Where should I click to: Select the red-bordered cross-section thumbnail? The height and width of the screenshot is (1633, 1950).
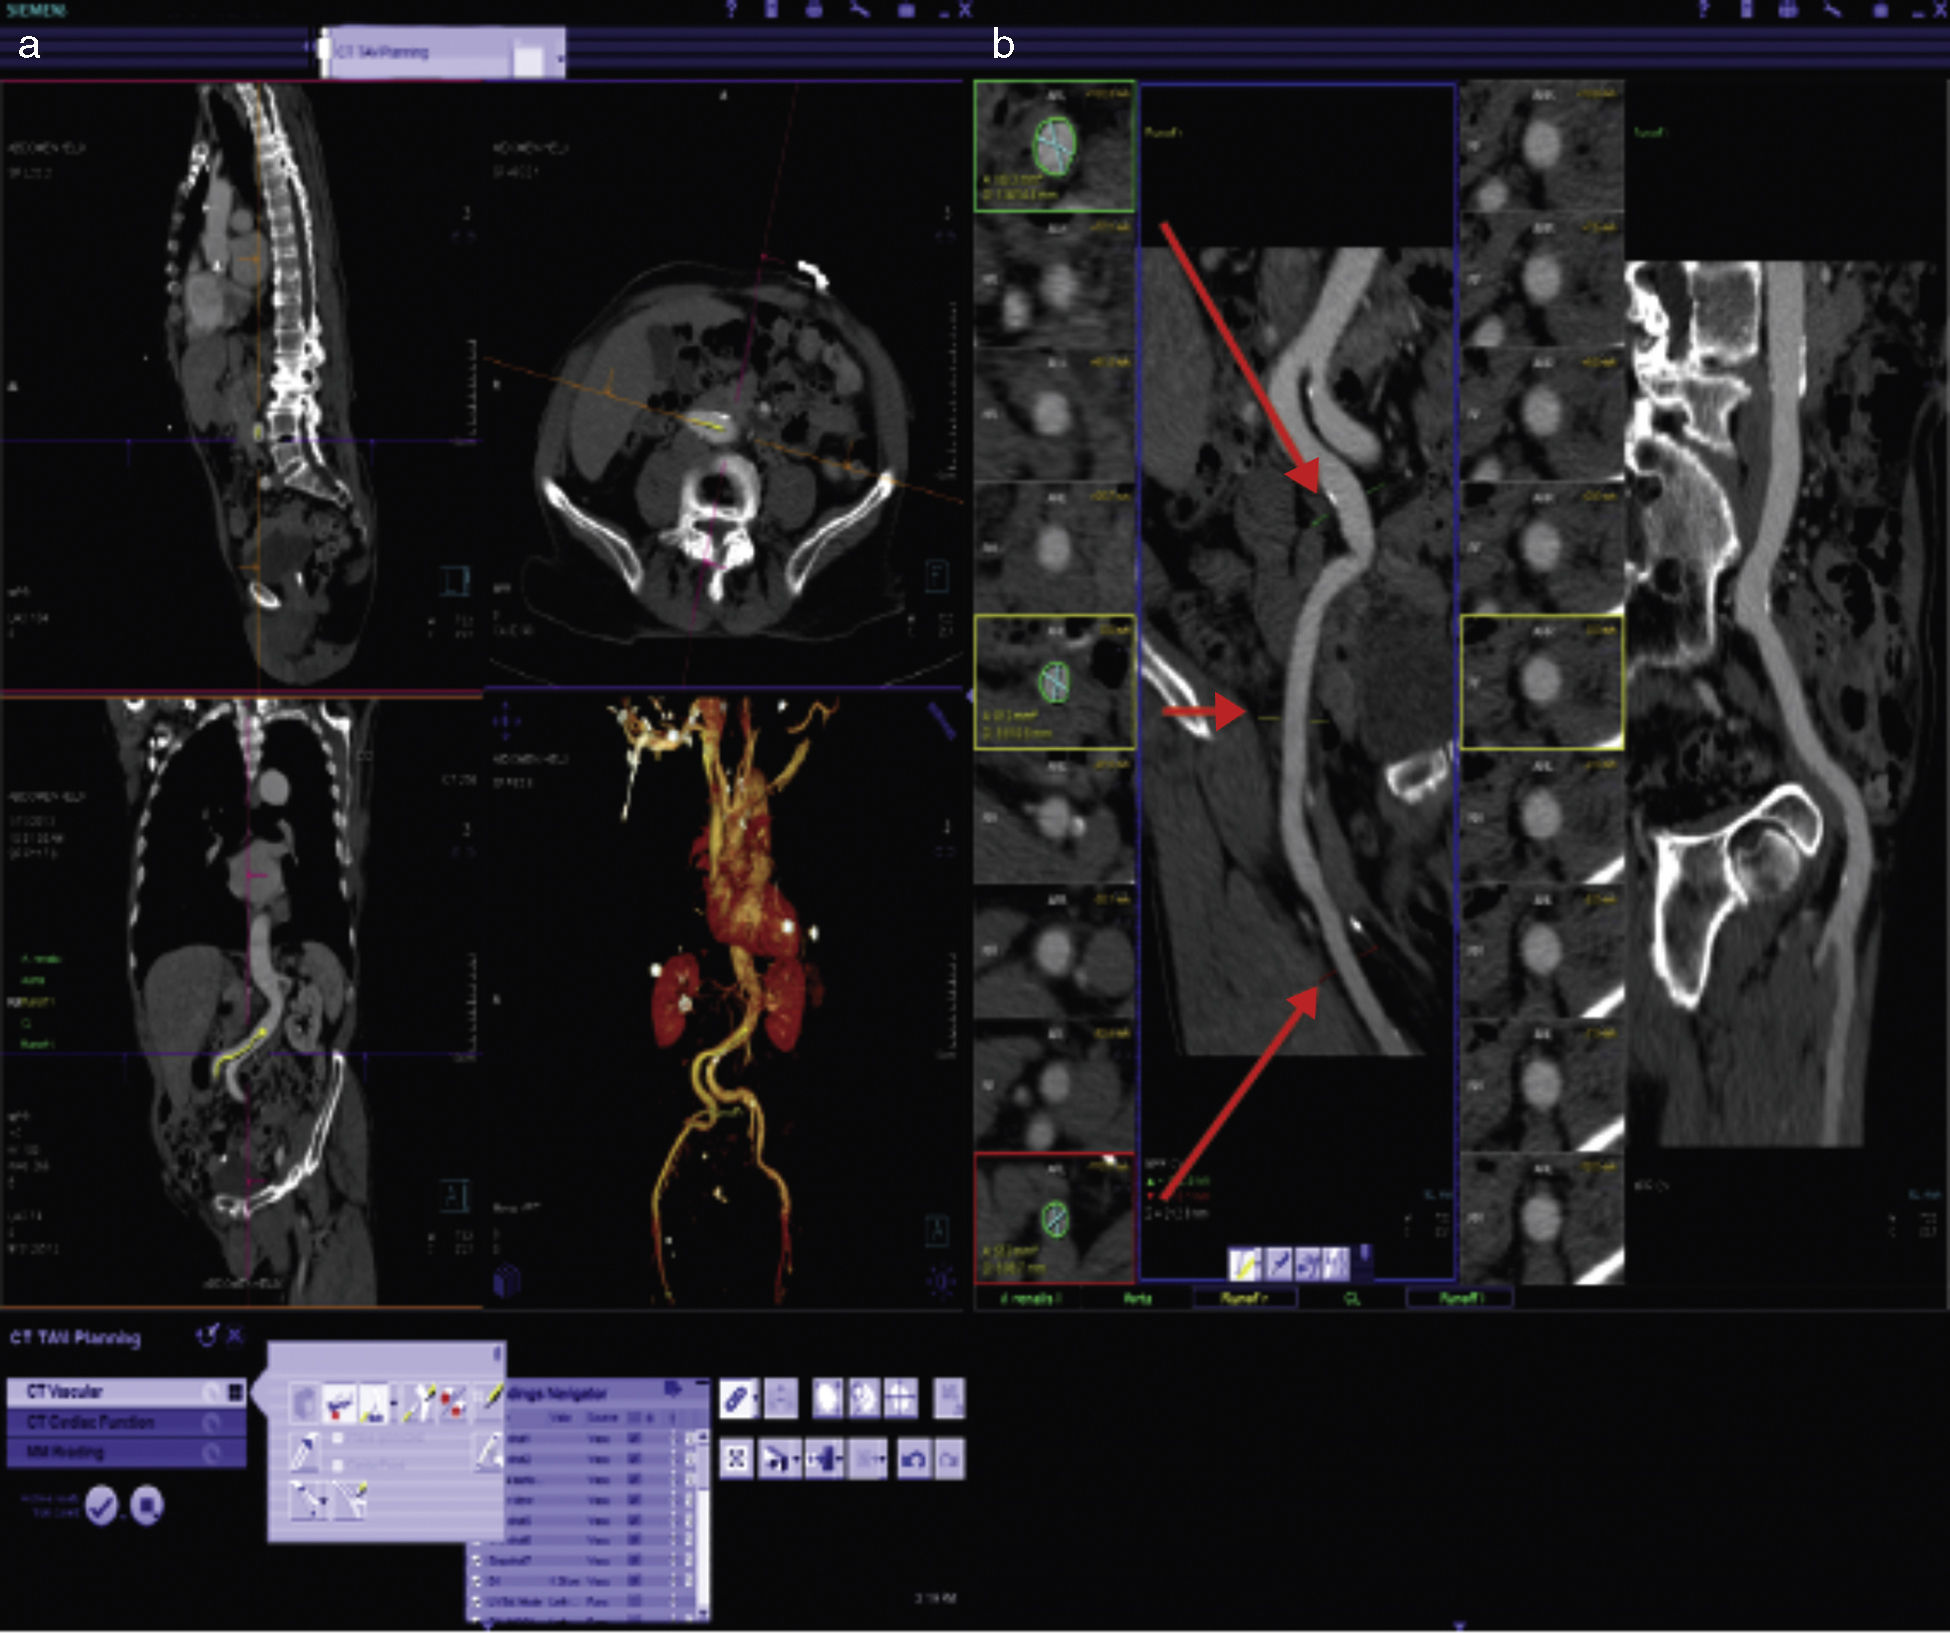coord(1054,1218)
